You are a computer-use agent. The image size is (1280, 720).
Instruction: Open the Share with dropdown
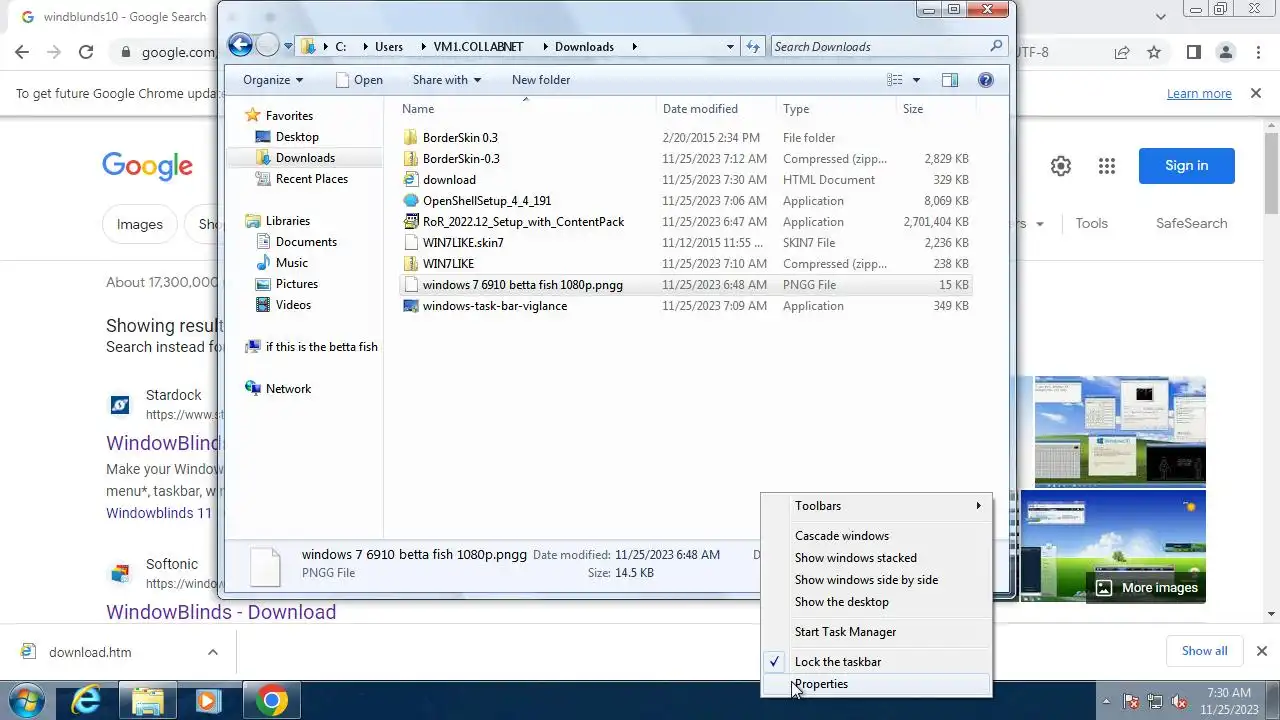pos(447,80)
